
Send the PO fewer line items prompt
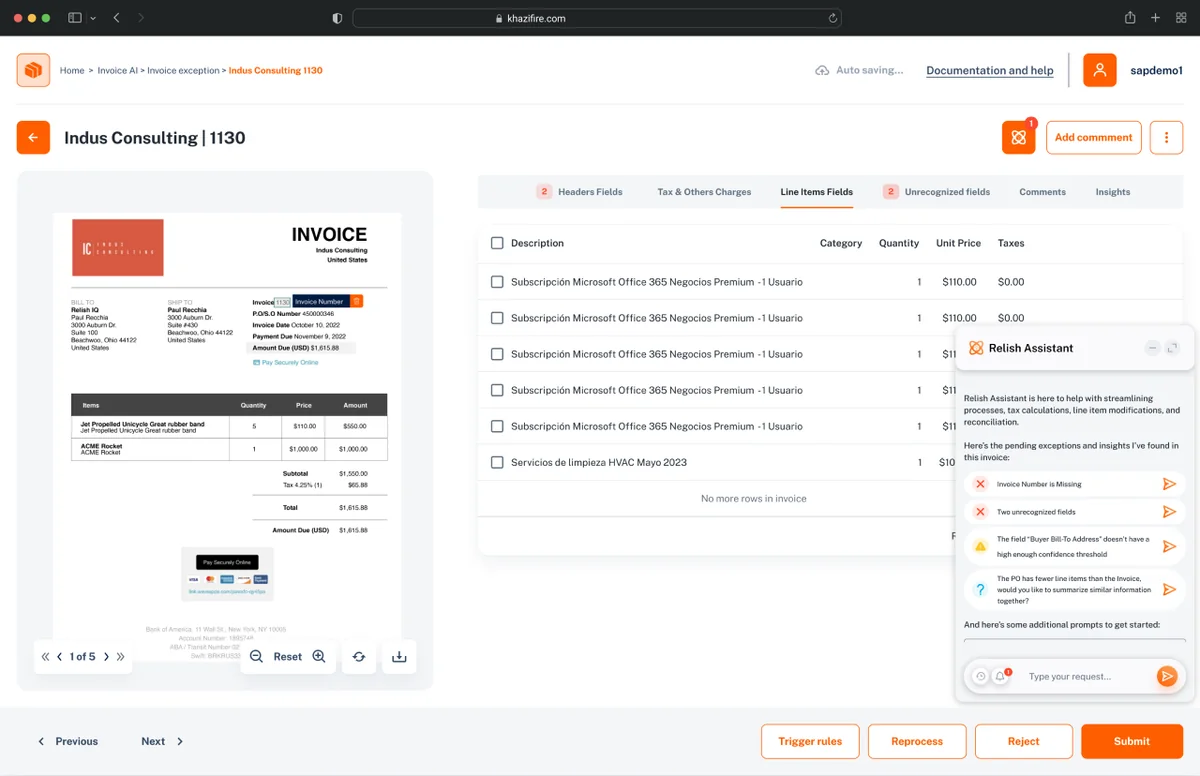click(x=1169, y=590)
